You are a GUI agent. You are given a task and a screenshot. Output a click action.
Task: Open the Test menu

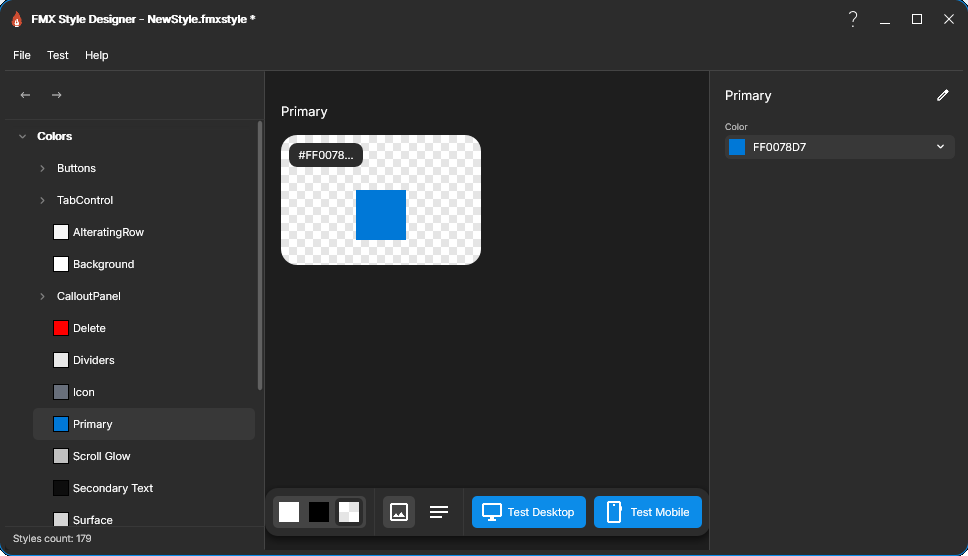pos(57,56)
